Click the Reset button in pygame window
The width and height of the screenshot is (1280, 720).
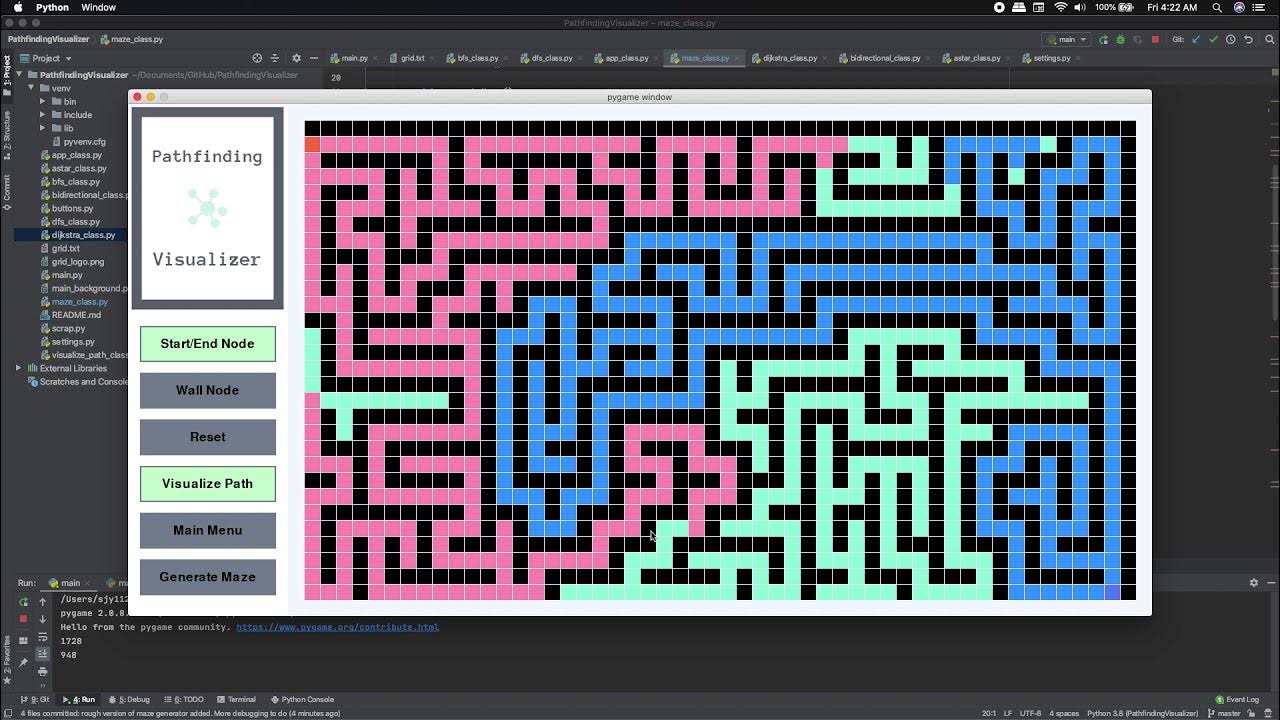tap(208, 437)
